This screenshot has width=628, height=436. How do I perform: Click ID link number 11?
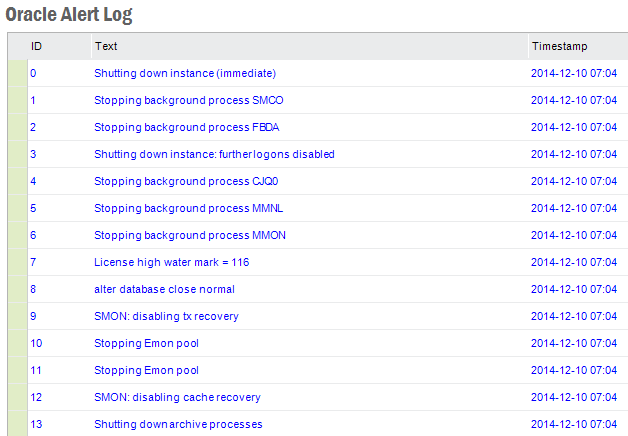coord(36,370)
